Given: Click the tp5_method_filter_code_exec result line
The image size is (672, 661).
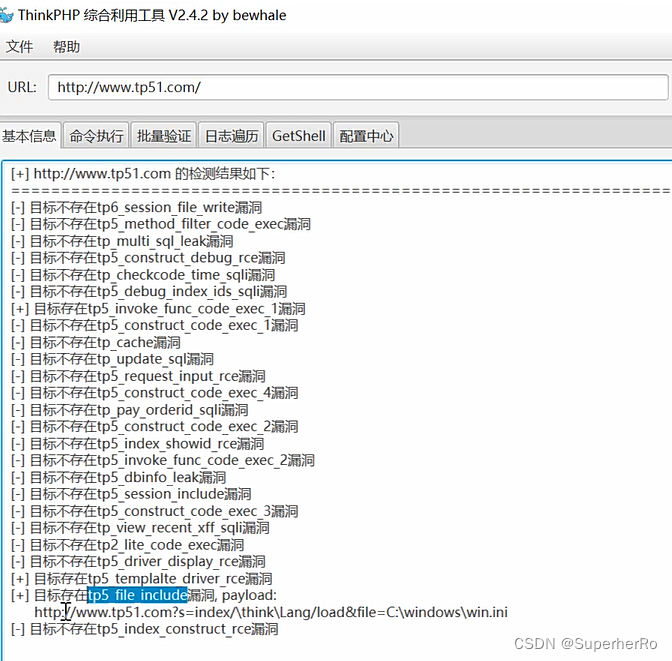Looking at the screenshot, I should (161, 224).
